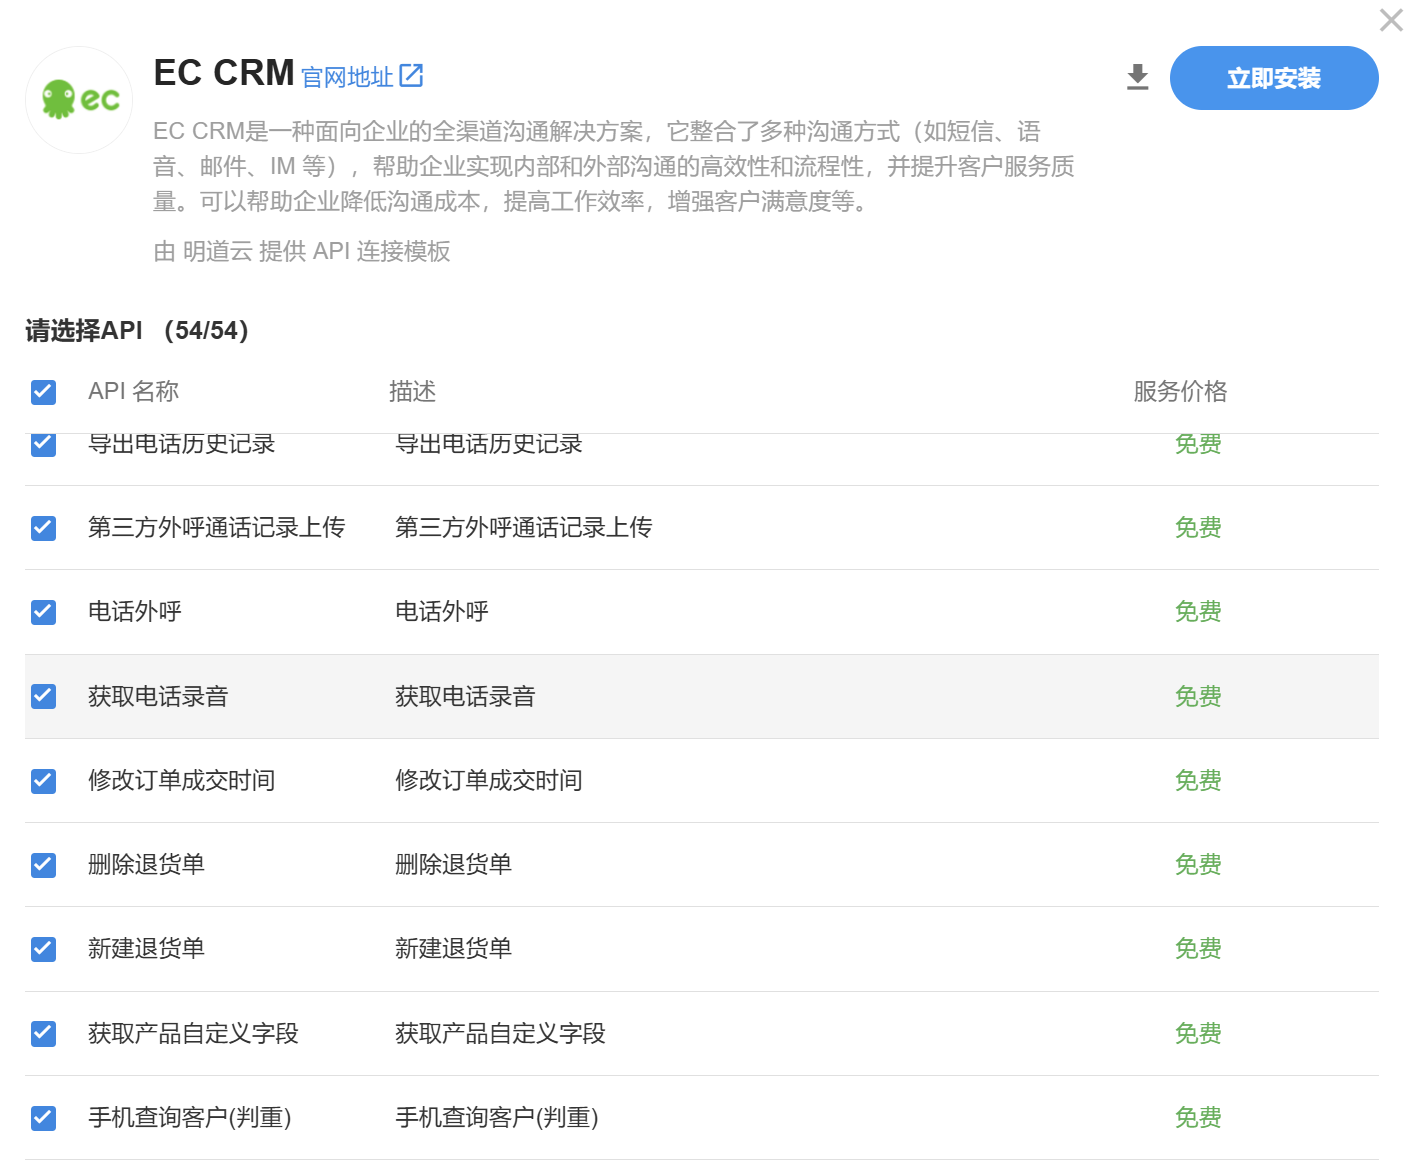The image size is (1405, 1165).
Task: Toggle the 新建退货单 checkbox
Action: point(43,949)
